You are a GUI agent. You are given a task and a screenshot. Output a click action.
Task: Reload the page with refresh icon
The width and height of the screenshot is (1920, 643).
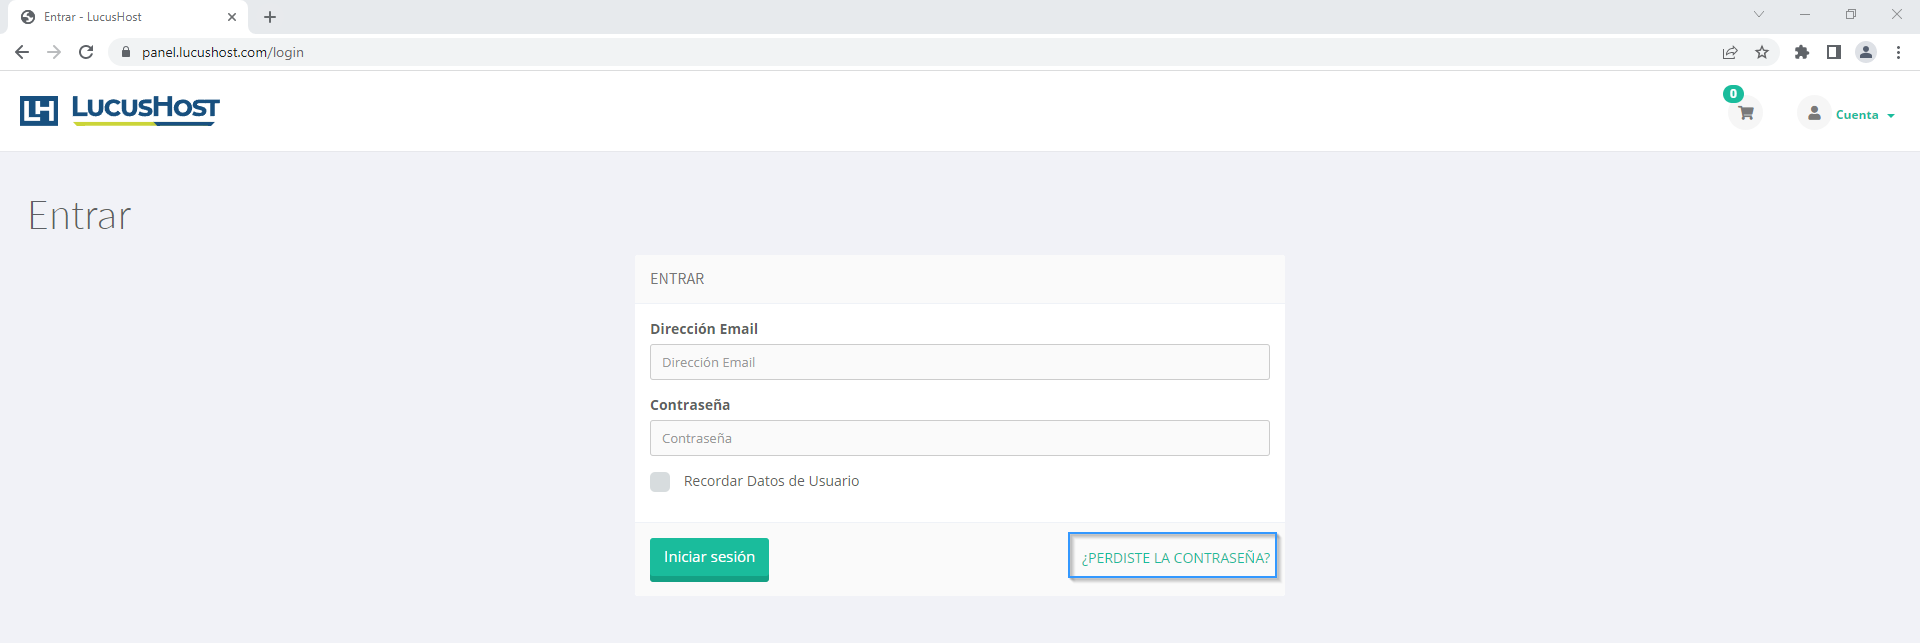point(86,52)
